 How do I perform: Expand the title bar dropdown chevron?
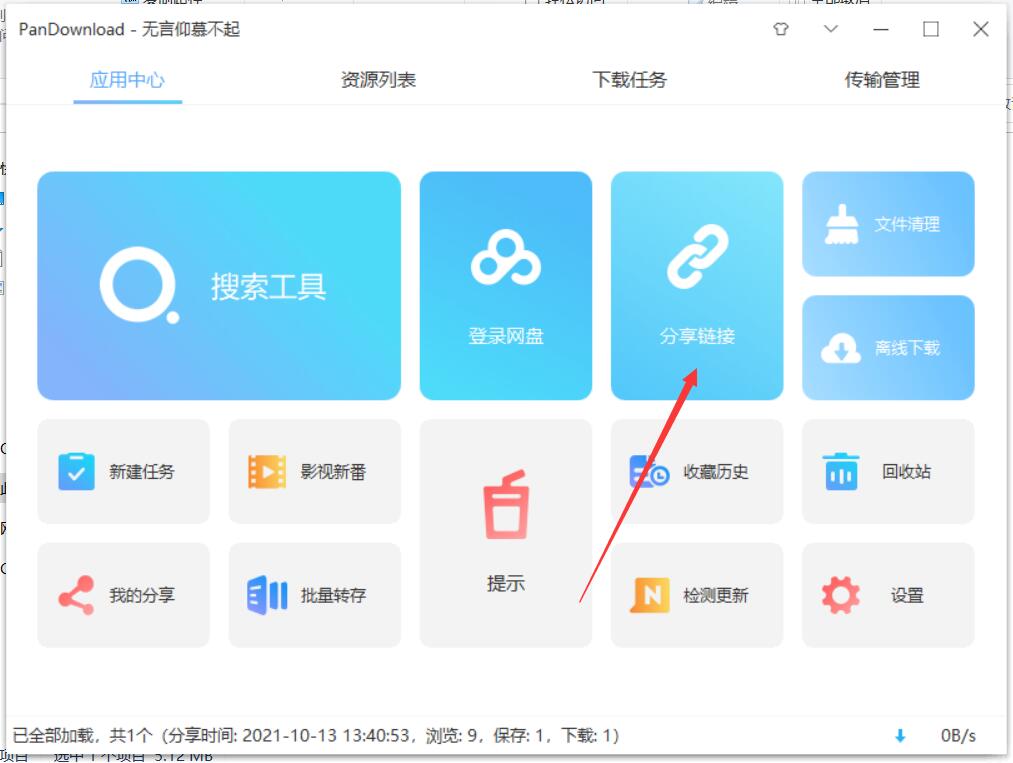coord(831,29)
